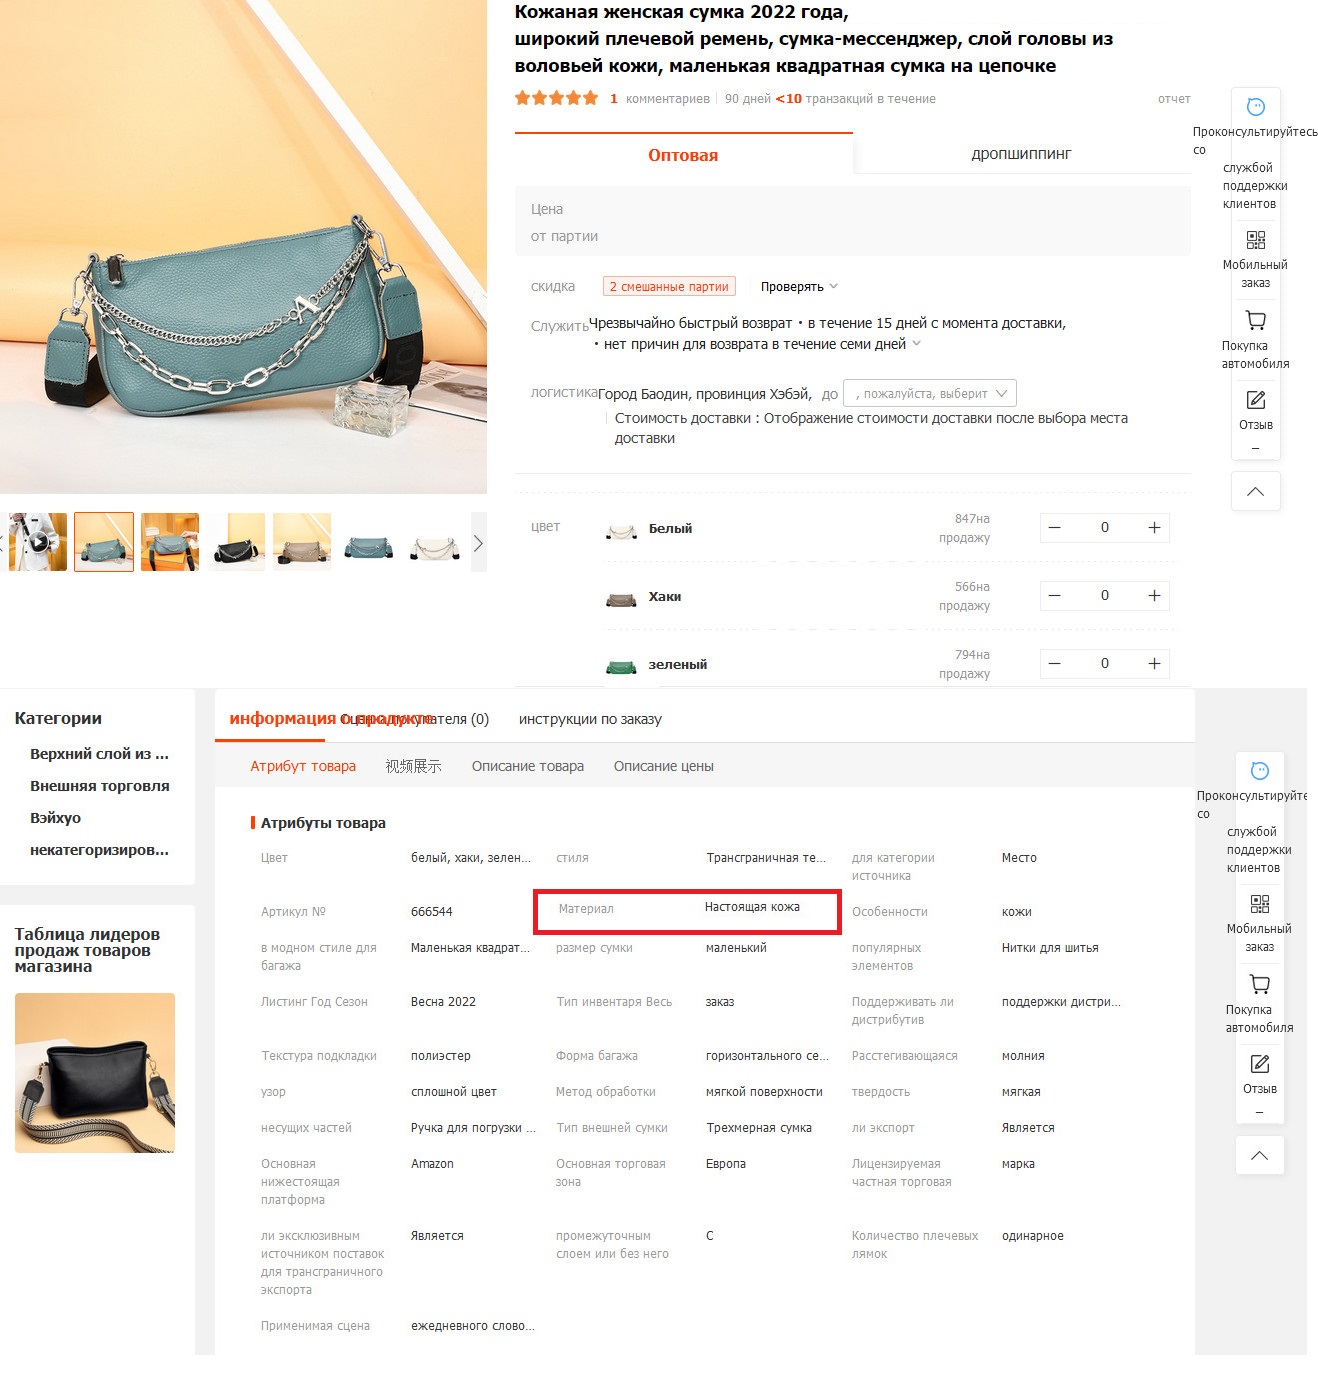Viewport: 1318px width, 1382px height.
Task: Open upper feedback pencil icon
Action: (1256, 400)
